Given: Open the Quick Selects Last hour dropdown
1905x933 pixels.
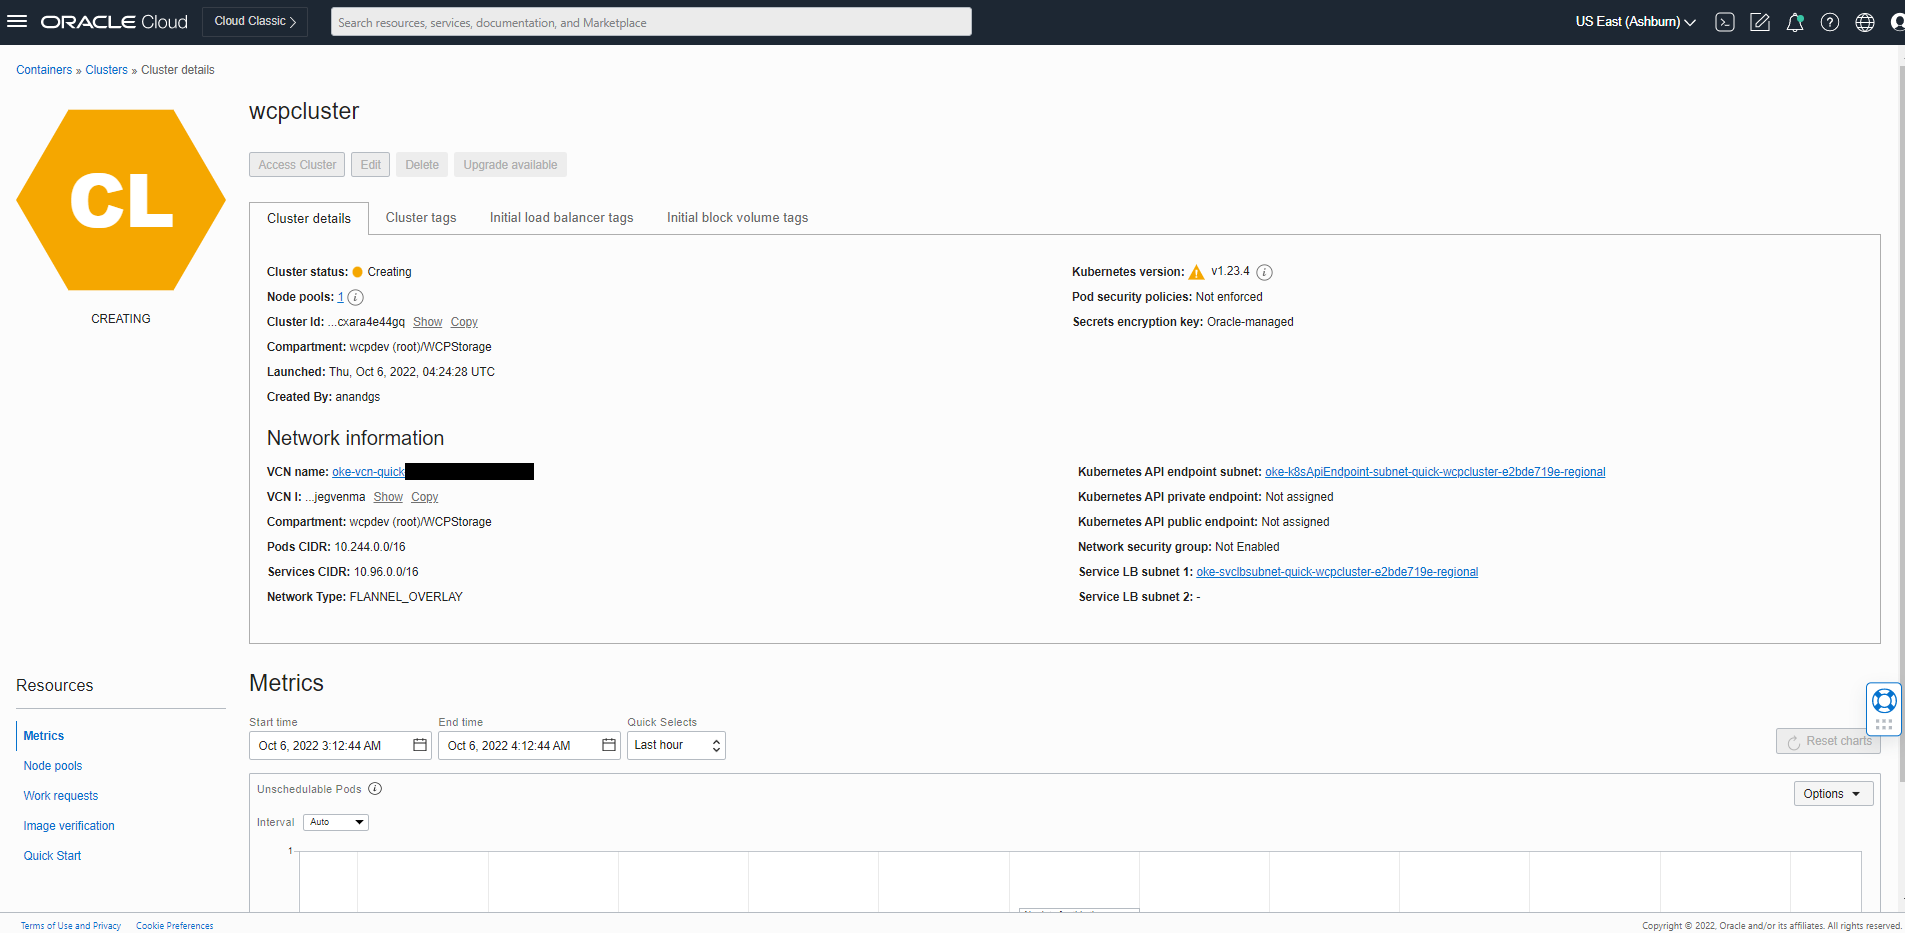Looking at the screenshot, I should click(676, 745).
